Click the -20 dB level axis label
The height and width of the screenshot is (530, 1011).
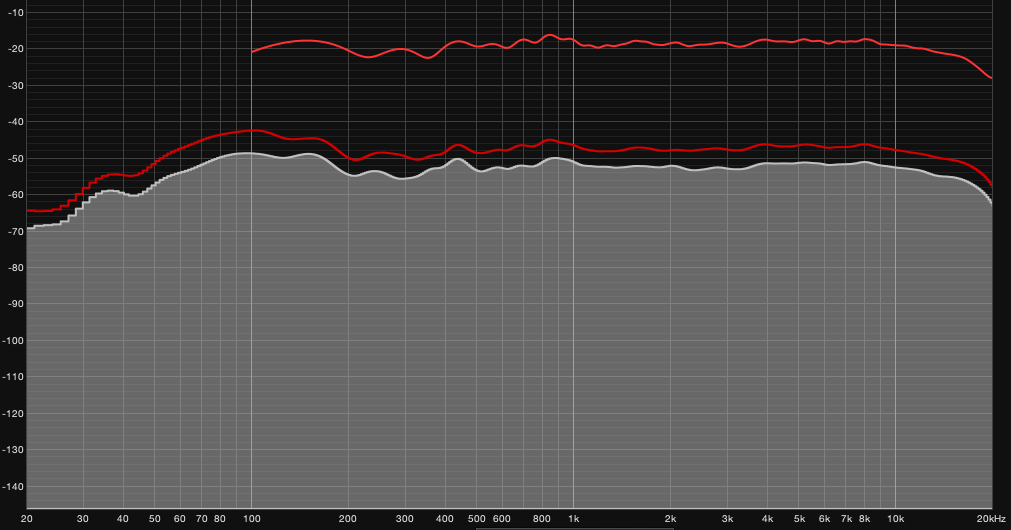pyautogui.click(x=14, y=49)
